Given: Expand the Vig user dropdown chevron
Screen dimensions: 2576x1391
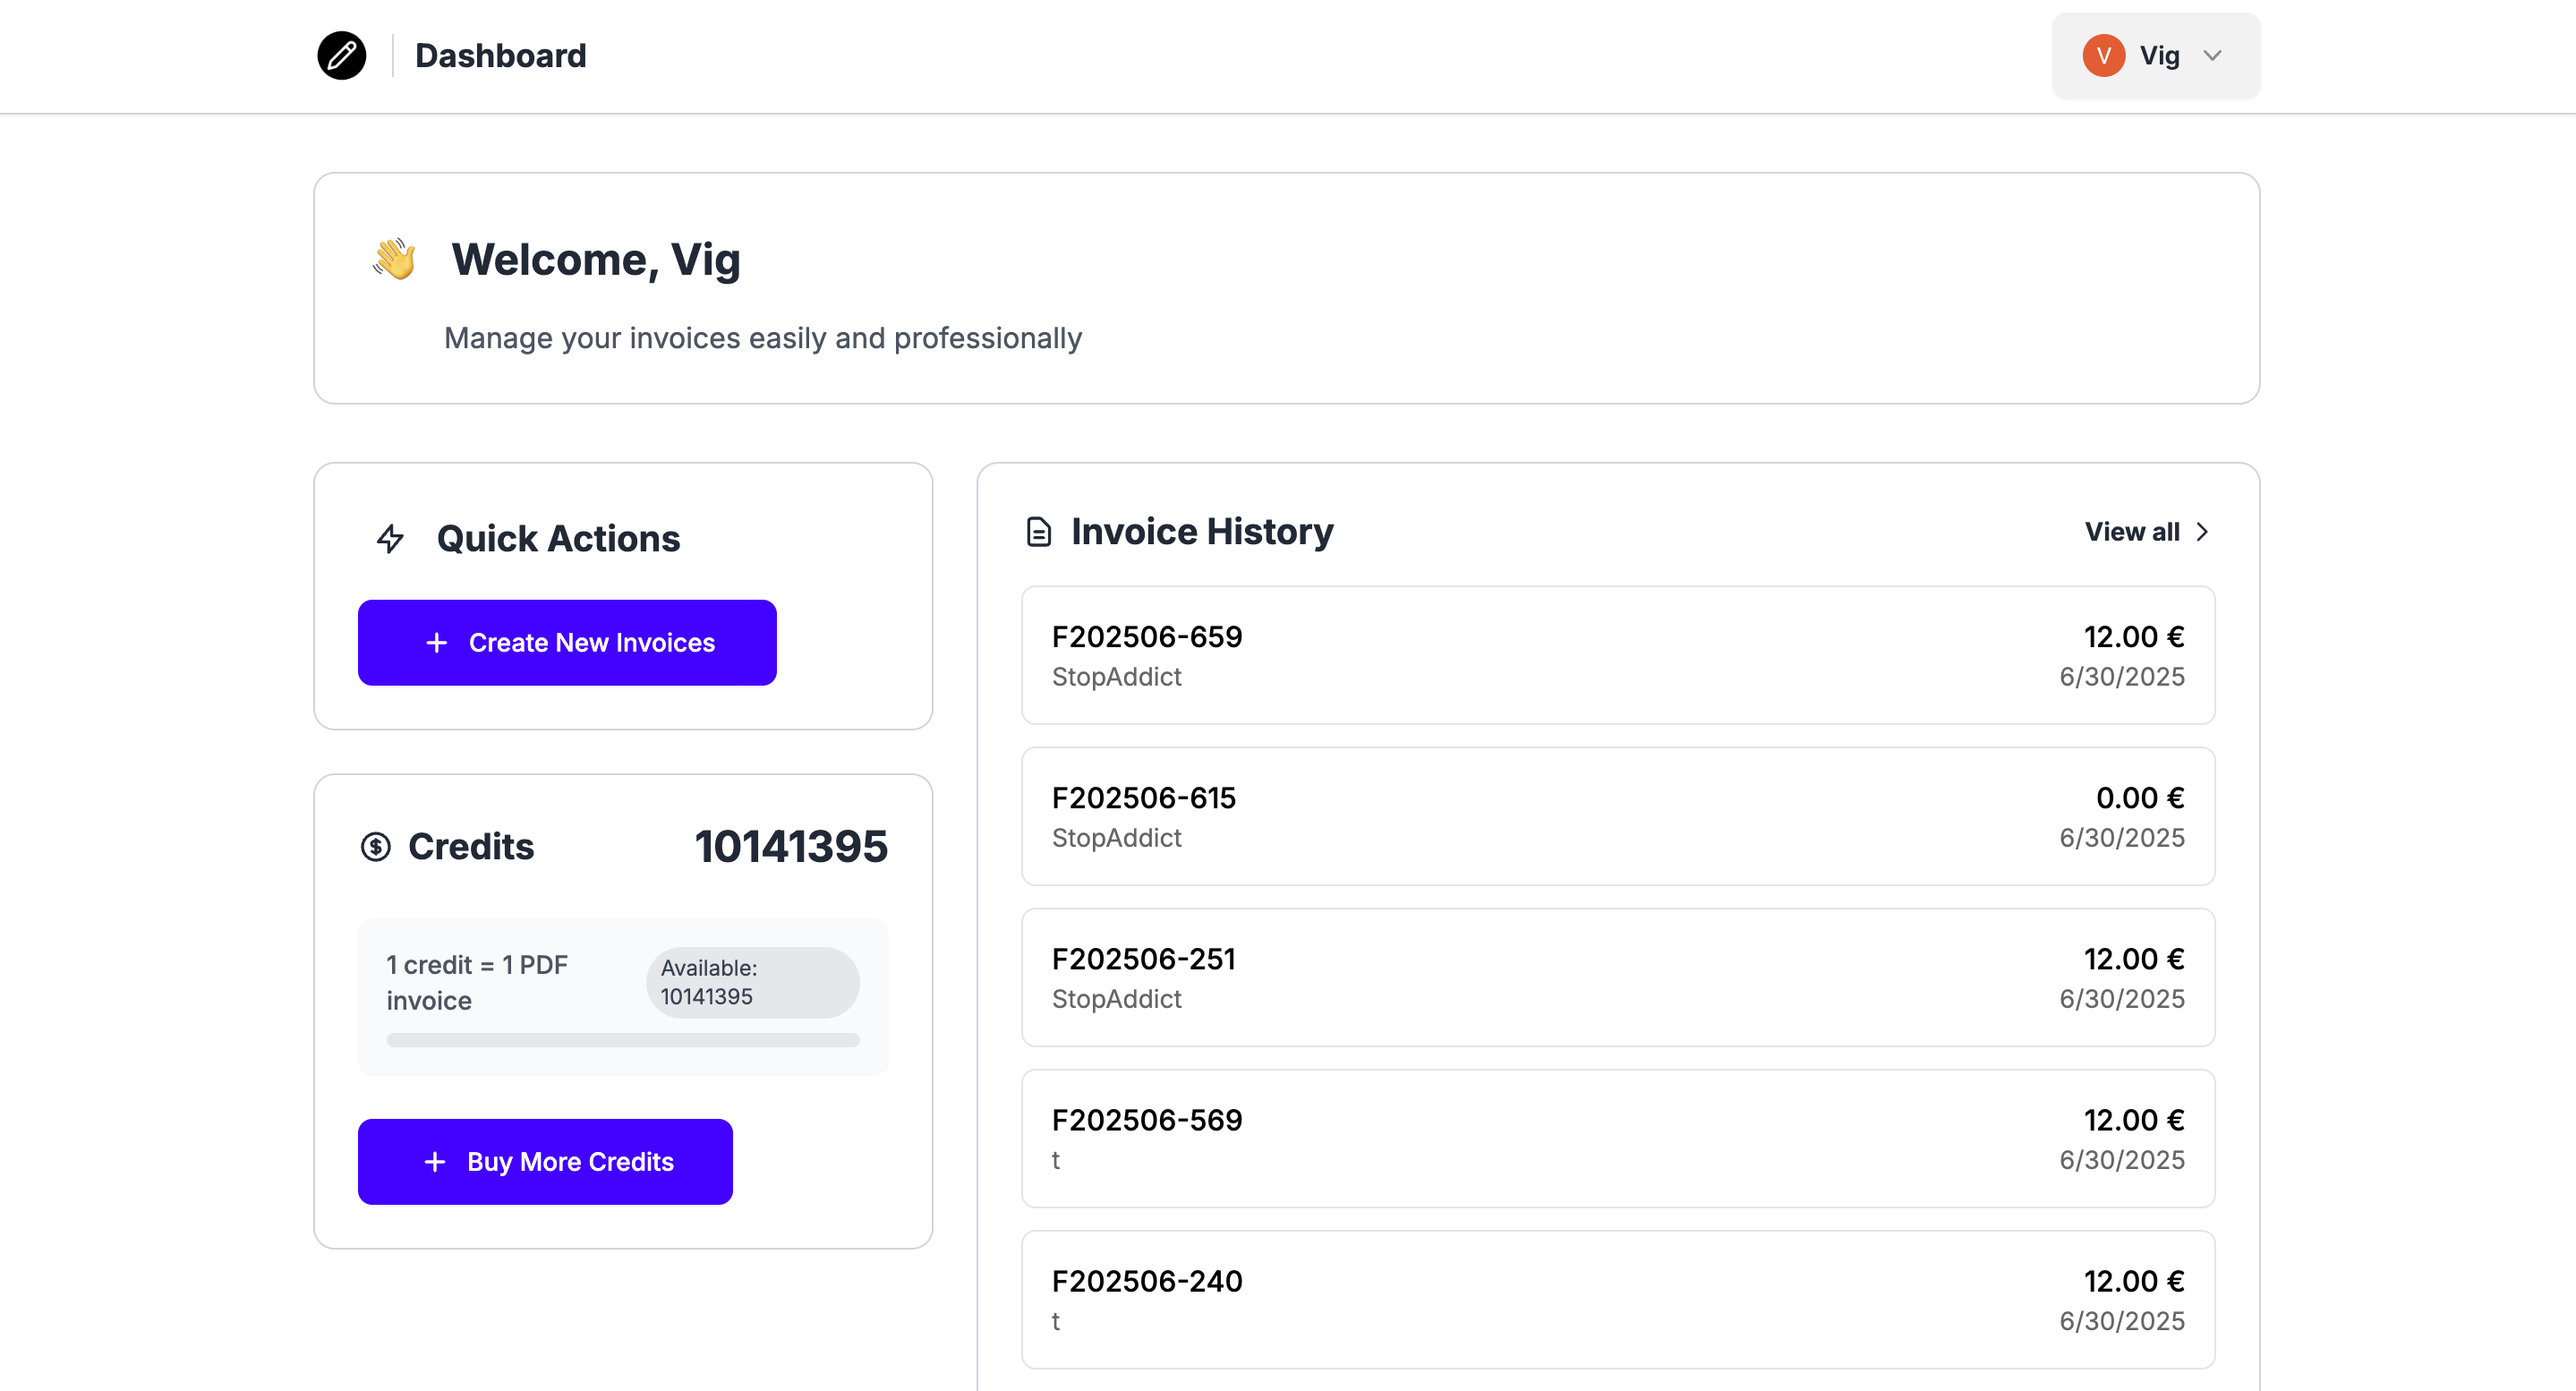Looking at the screenshot, I should [2213, 56].
